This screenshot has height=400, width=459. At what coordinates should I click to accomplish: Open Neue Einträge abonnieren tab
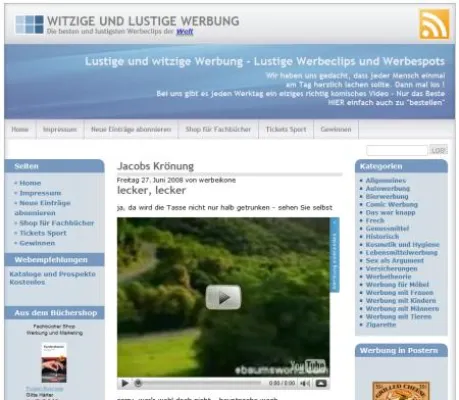point(131,129)
